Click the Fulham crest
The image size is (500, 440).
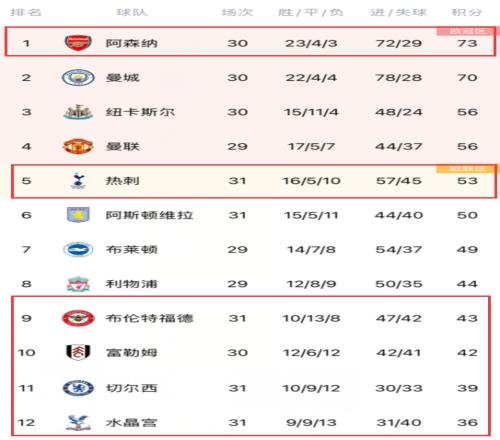(x=78, y=353)
